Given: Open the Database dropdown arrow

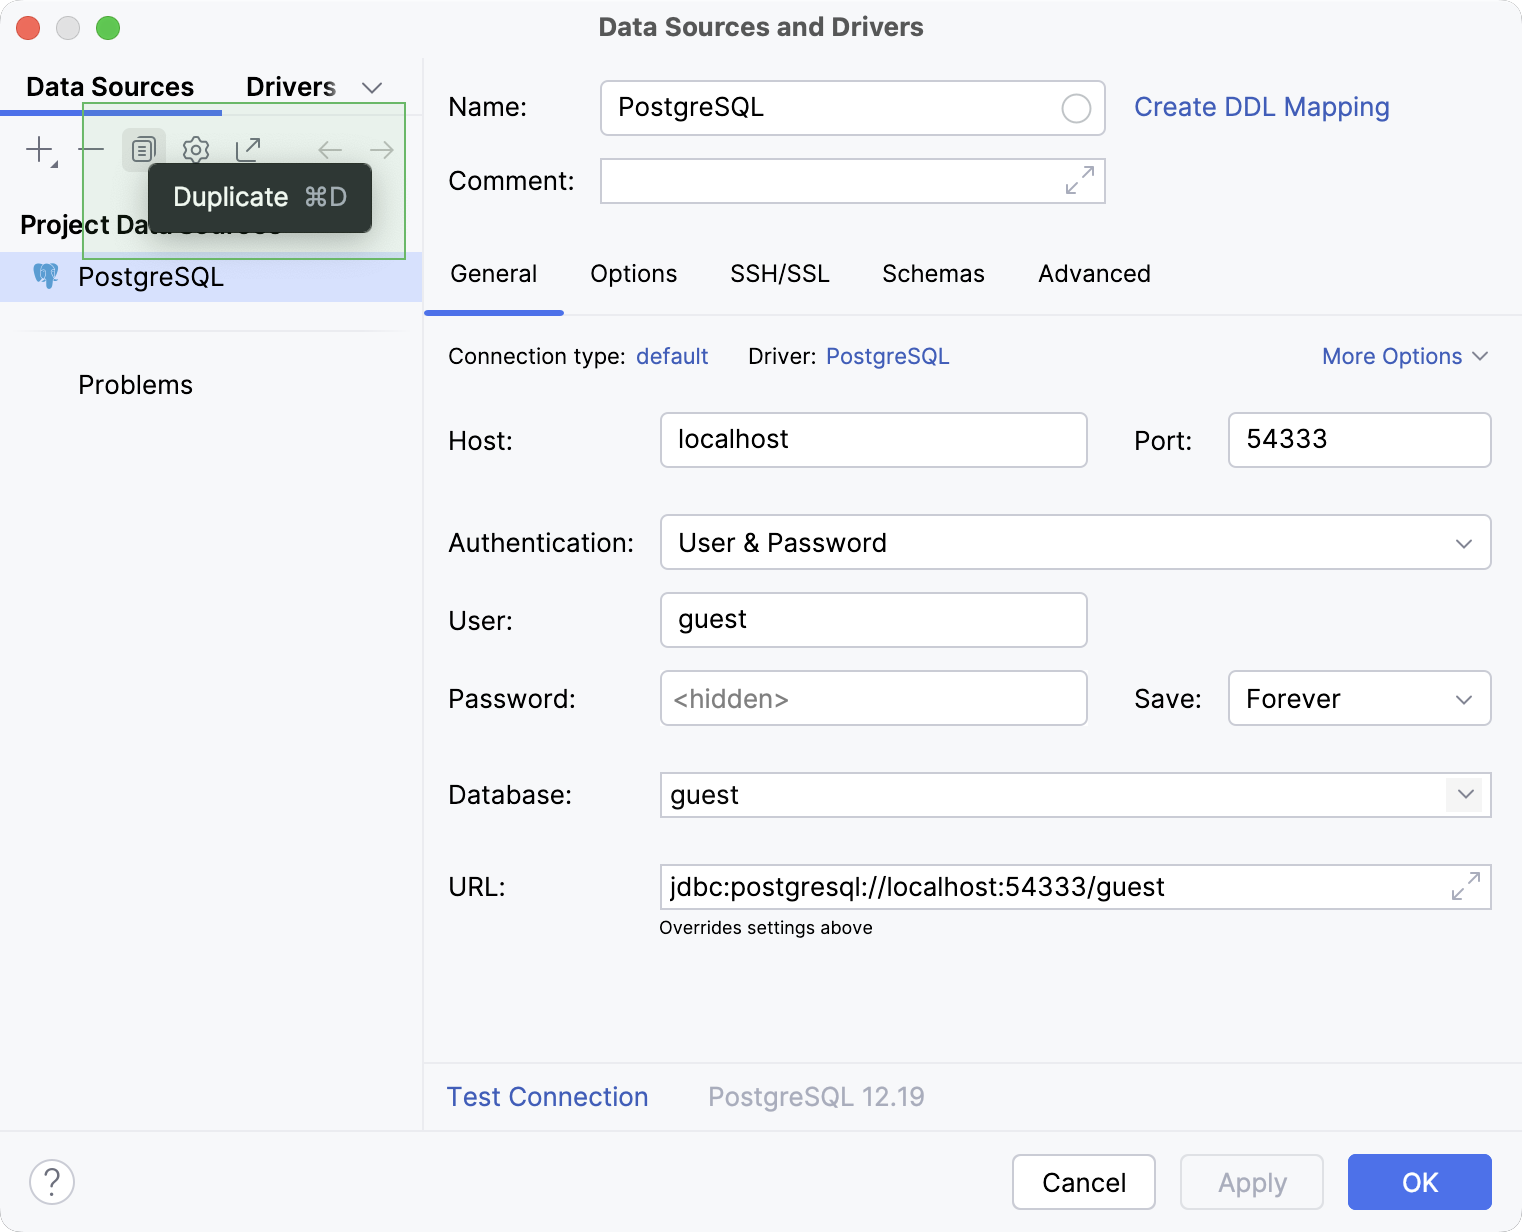Looking at the screenshot, I should (x=1464, y=795).
